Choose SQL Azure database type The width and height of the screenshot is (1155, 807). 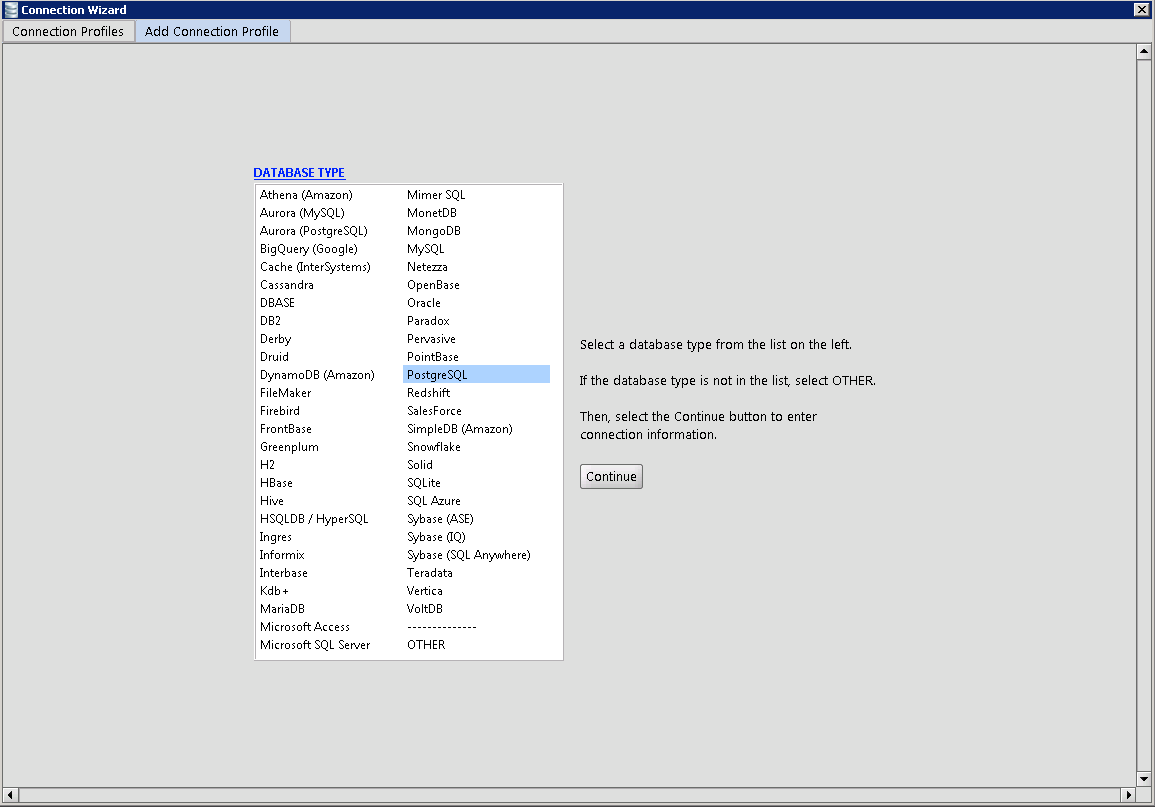[x=434, y=501]
